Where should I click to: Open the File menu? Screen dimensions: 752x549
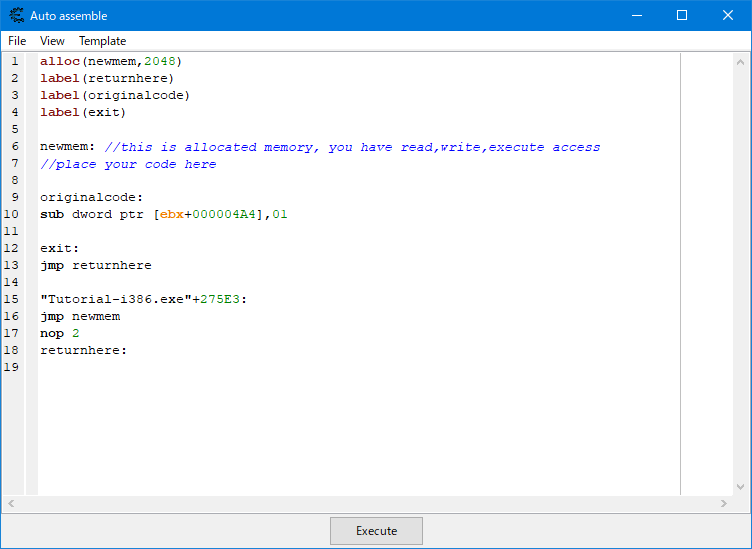[x=17, y=41]
